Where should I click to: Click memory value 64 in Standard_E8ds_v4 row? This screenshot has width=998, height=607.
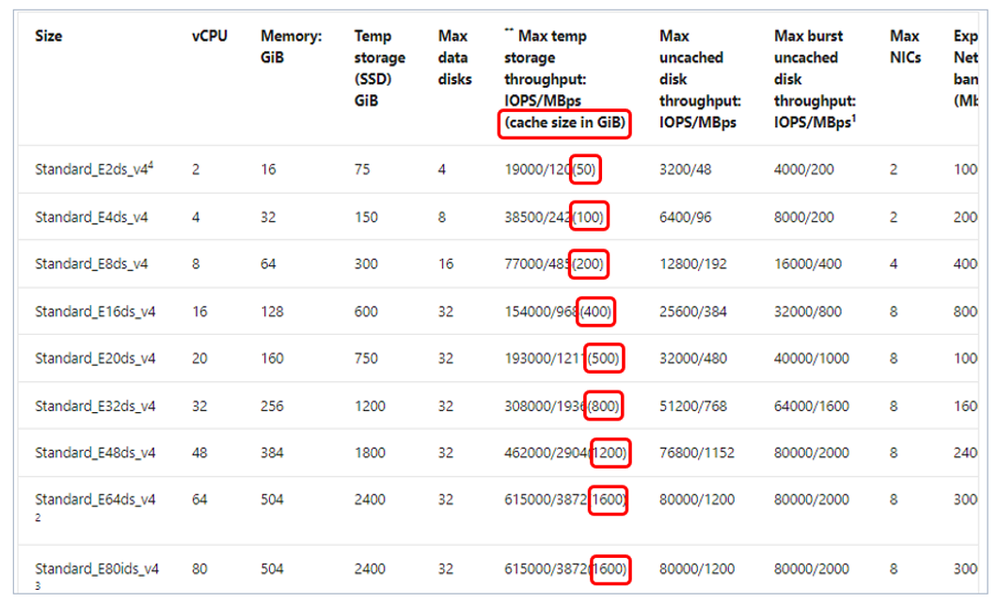pos(268,264)
